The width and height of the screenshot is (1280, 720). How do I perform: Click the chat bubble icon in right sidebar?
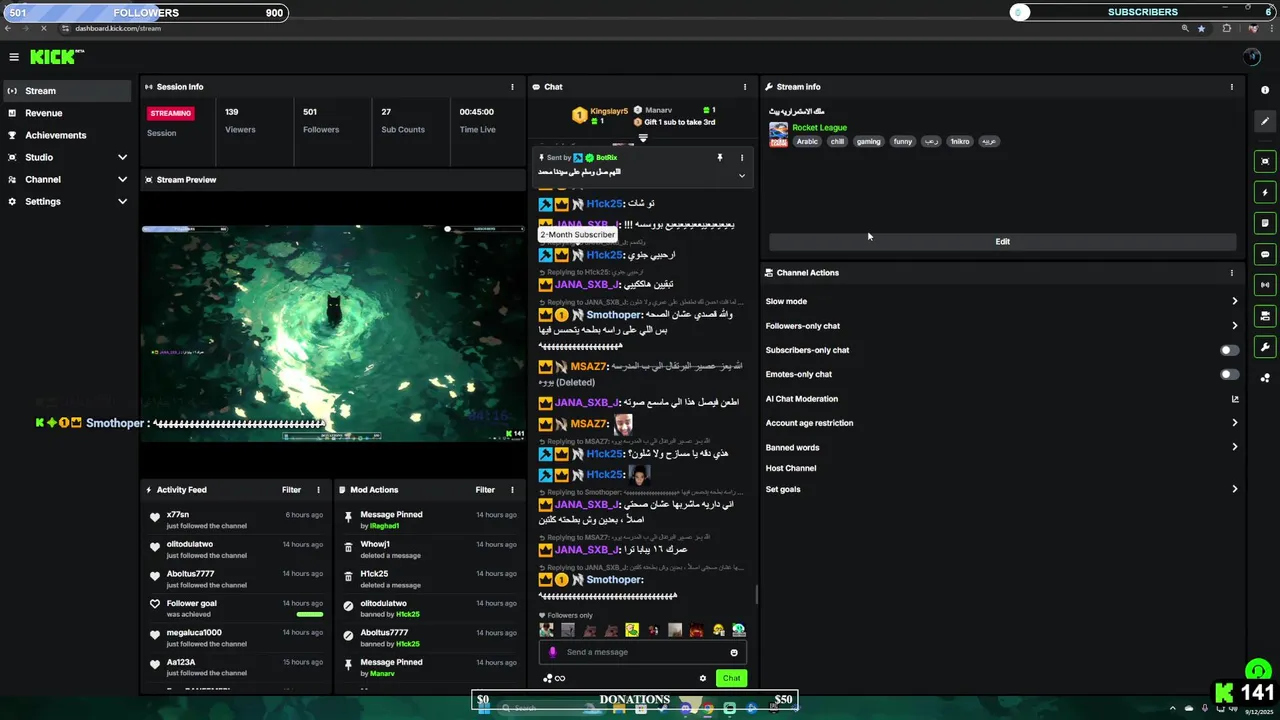(x=1265, y=254)
